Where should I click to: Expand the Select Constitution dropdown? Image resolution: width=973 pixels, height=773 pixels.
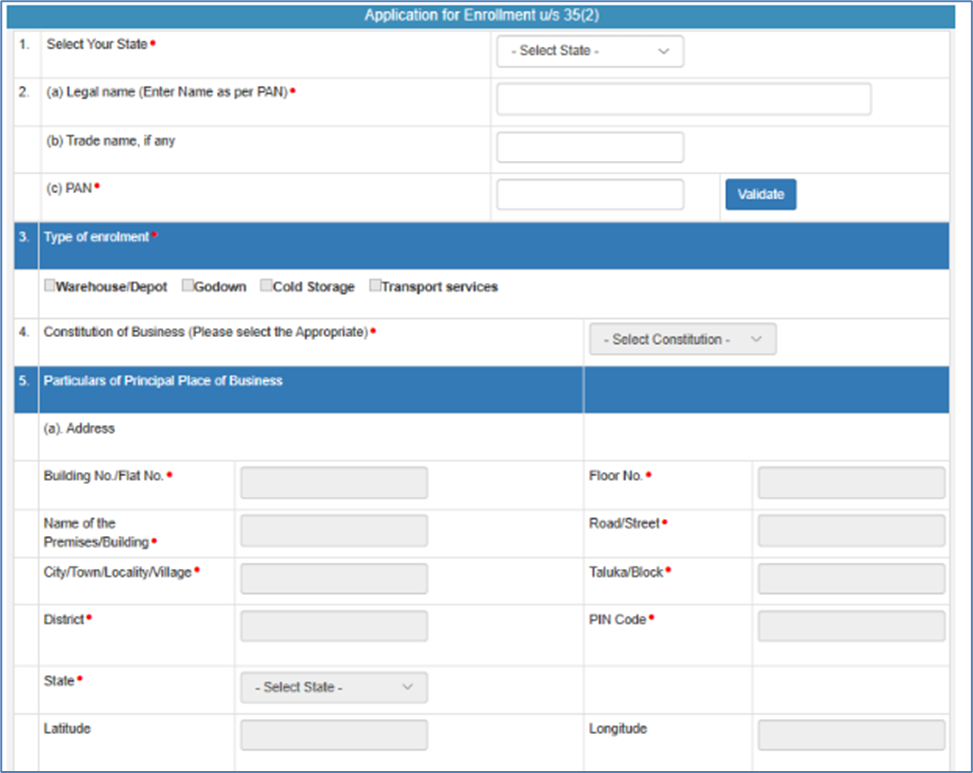pyautogui.click(x=682, y=339)
